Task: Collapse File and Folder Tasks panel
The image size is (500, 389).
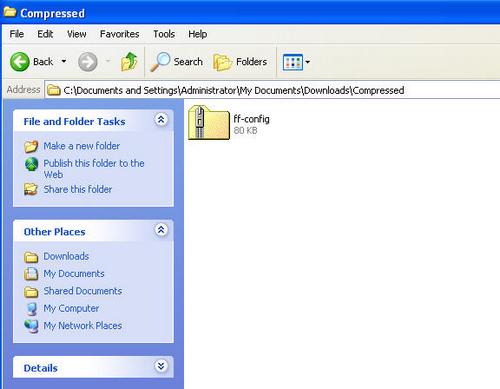Action: [x=161, y=120]
